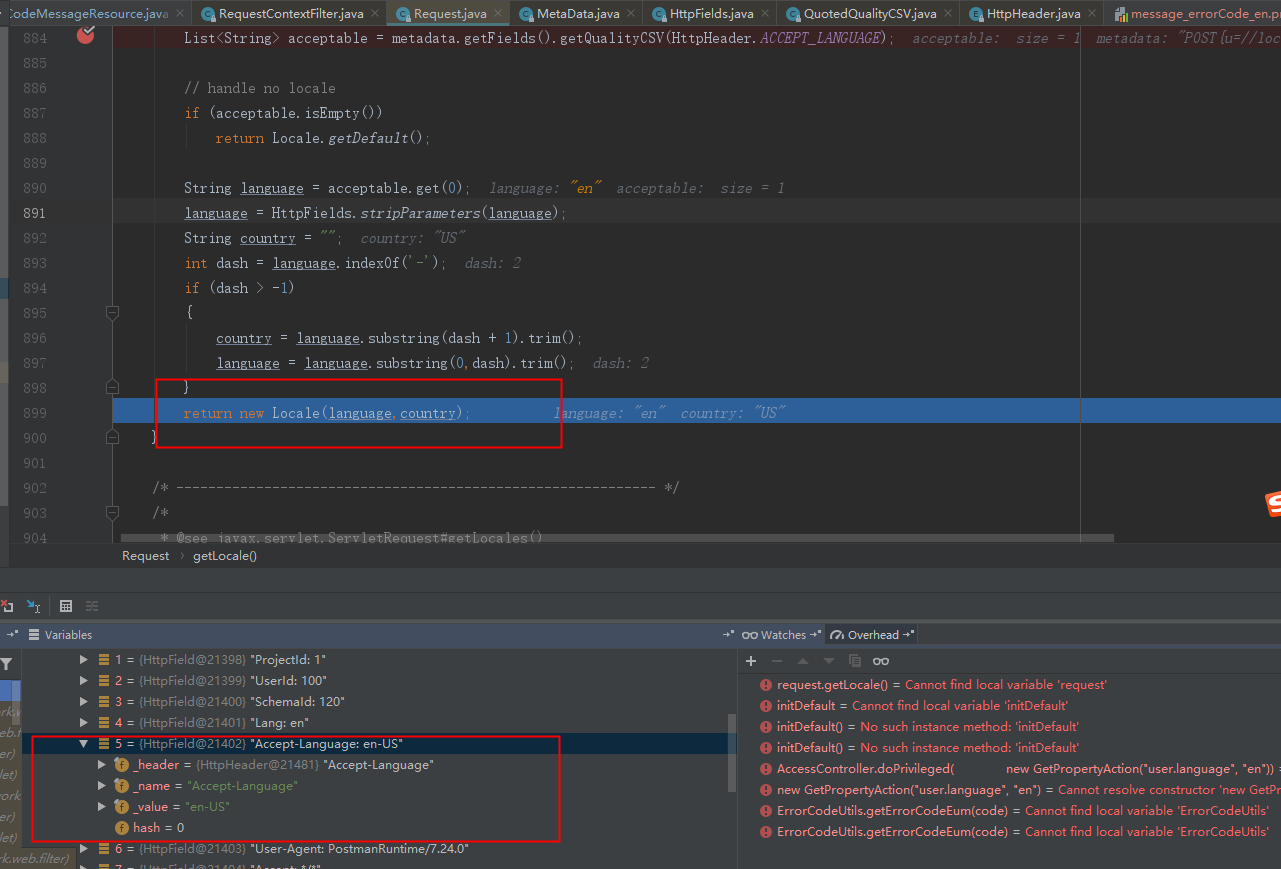
Task: Close the MetaData.java tab
Action: click(630, 14)
